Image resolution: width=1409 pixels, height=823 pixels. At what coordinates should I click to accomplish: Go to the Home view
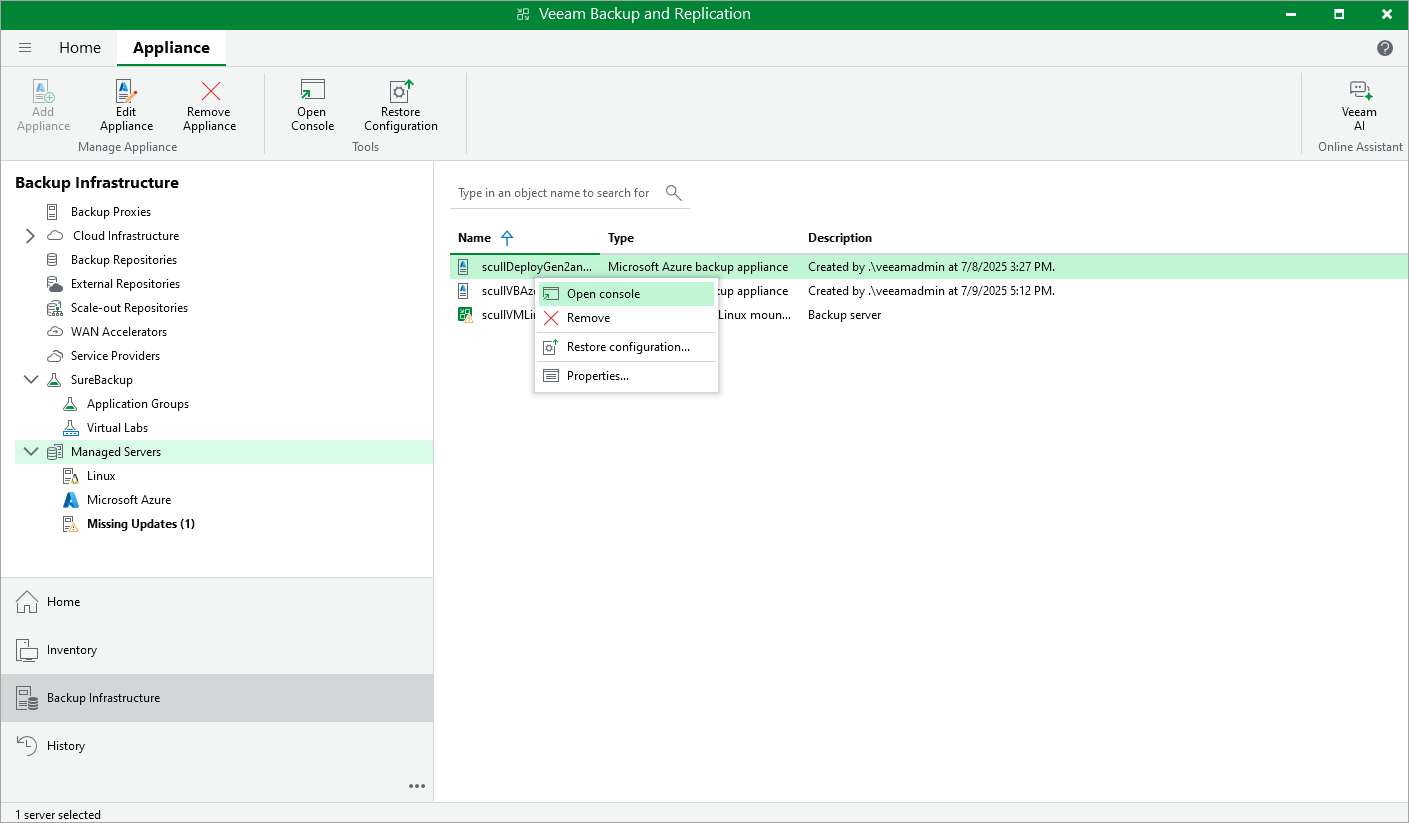(x=217, y=602)
